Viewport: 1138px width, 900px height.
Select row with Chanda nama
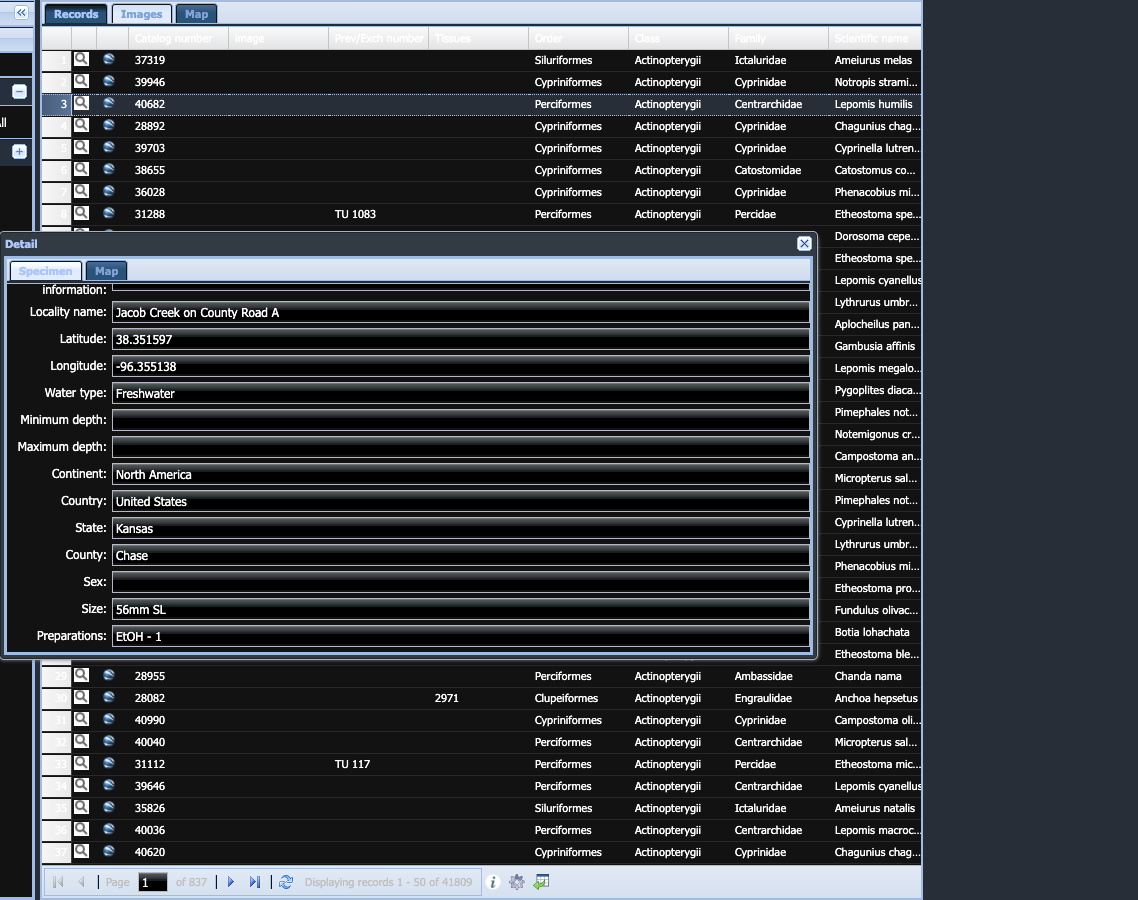(x=481, y=676)
